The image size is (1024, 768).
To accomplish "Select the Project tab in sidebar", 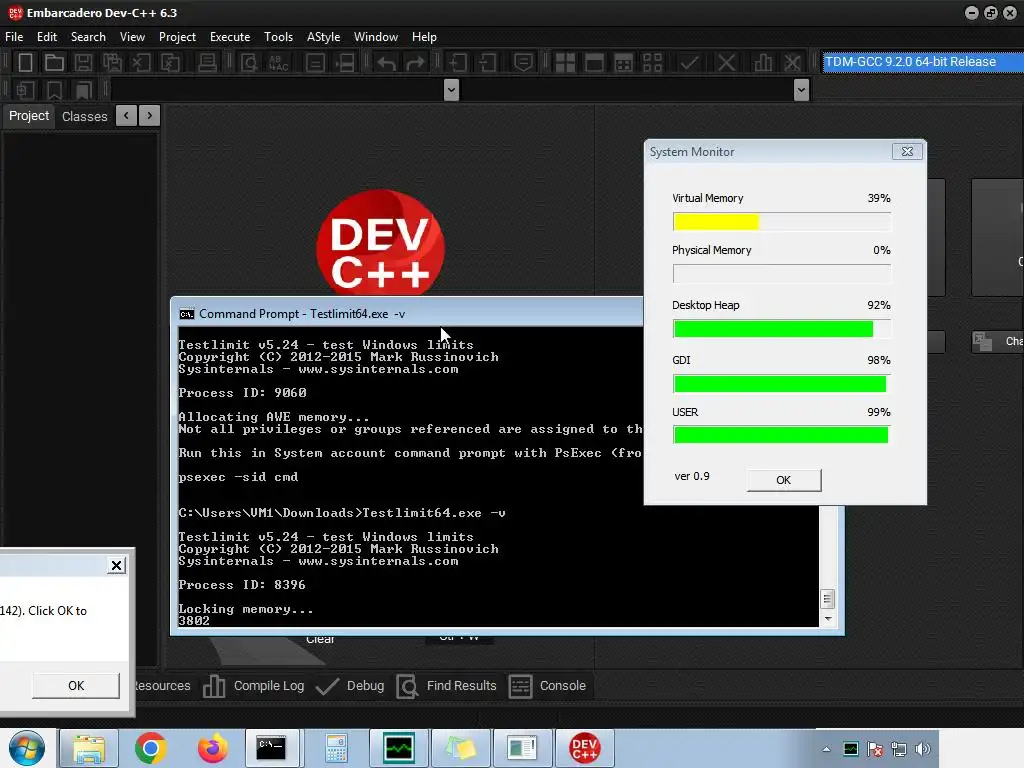I will click(x=29, y=116).
